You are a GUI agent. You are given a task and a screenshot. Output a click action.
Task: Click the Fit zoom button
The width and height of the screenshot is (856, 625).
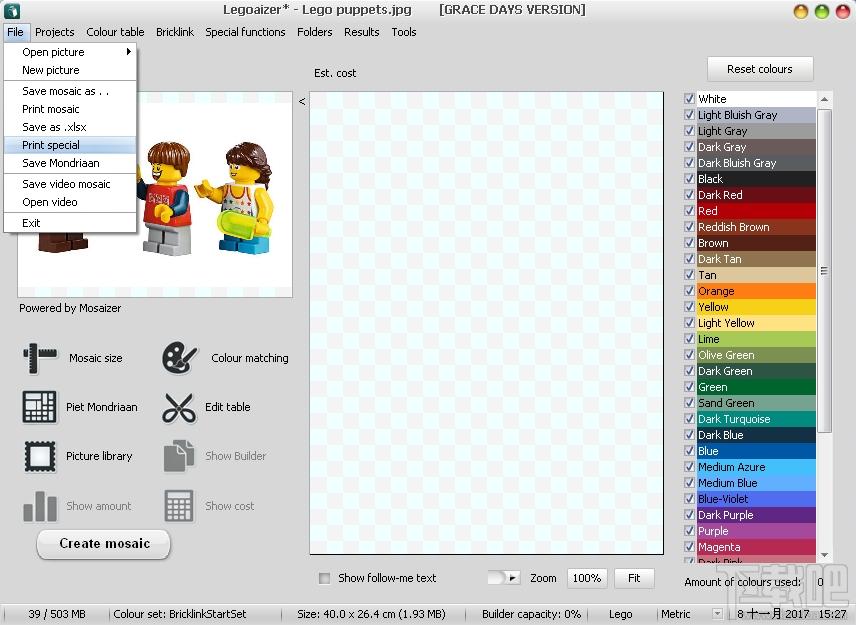[x=634, y=578]
